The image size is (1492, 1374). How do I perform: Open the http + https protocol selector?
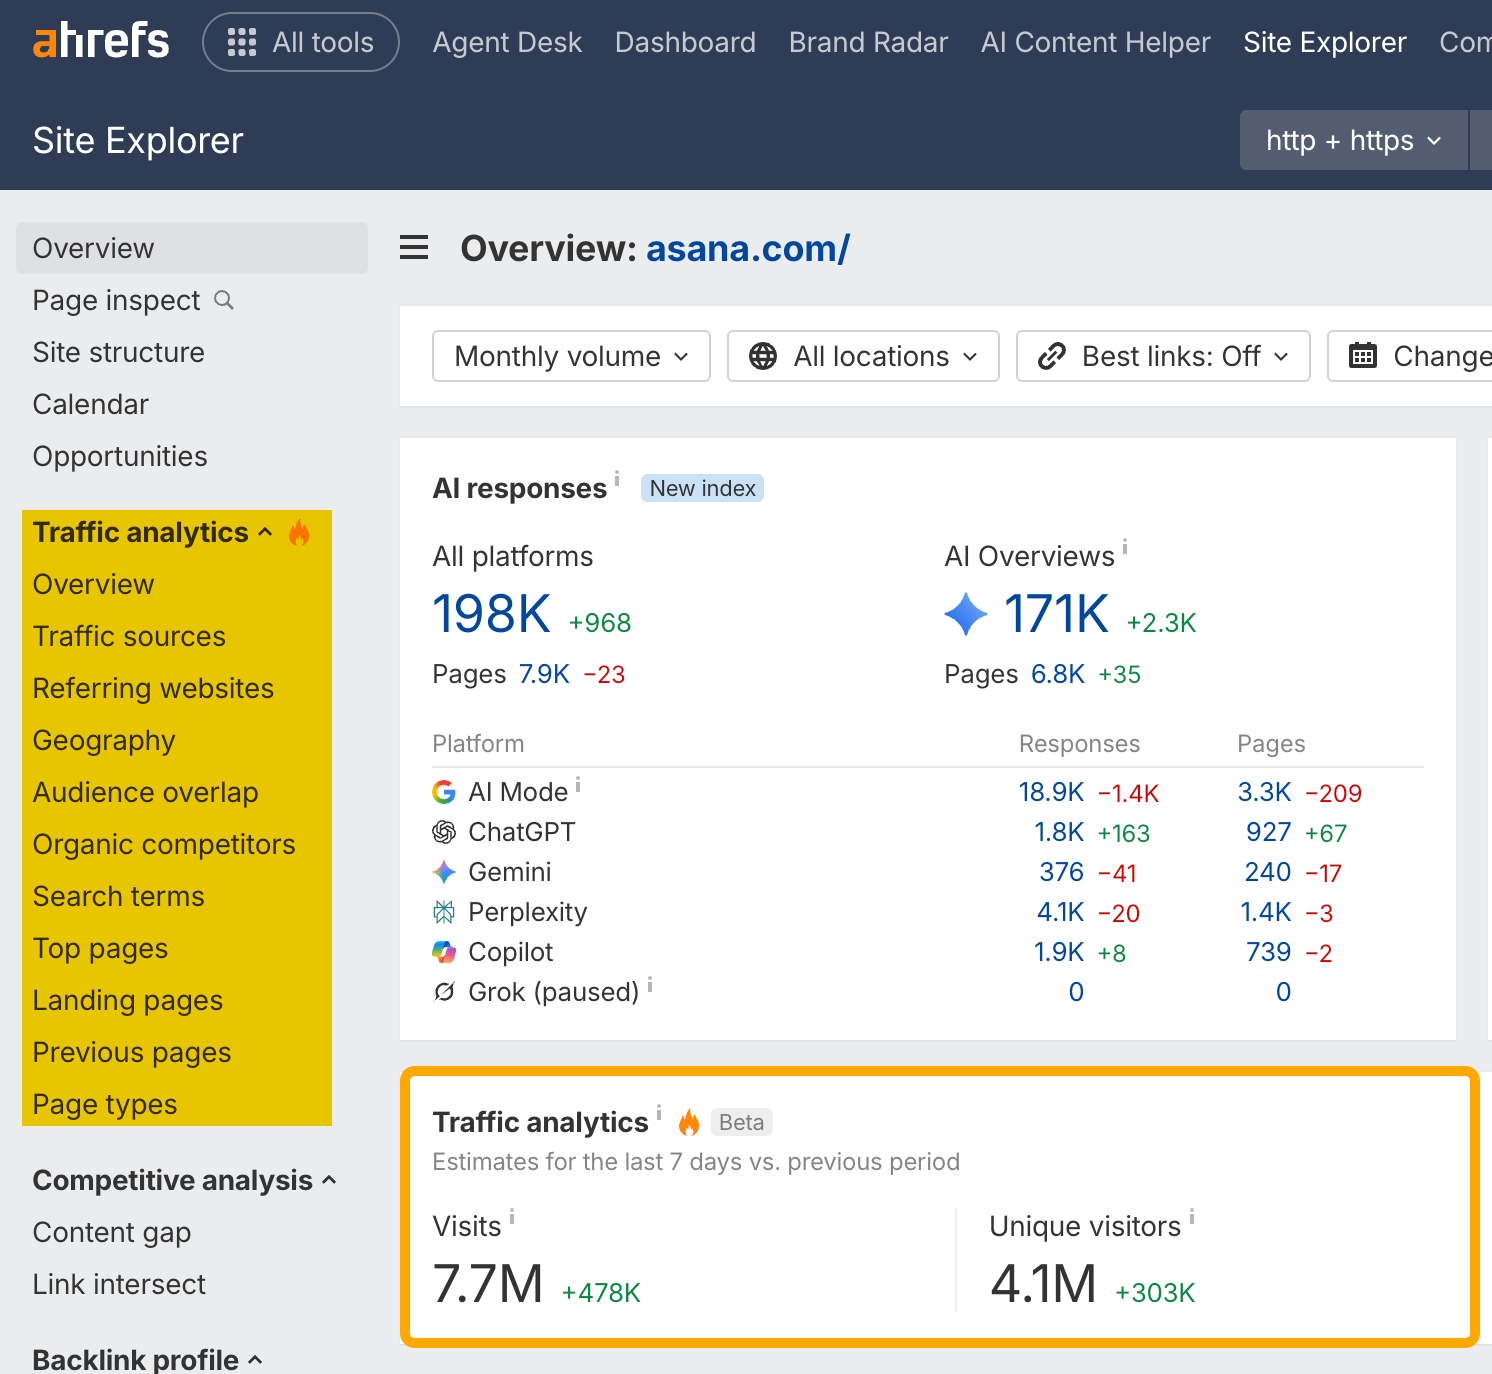(1354, 140)
